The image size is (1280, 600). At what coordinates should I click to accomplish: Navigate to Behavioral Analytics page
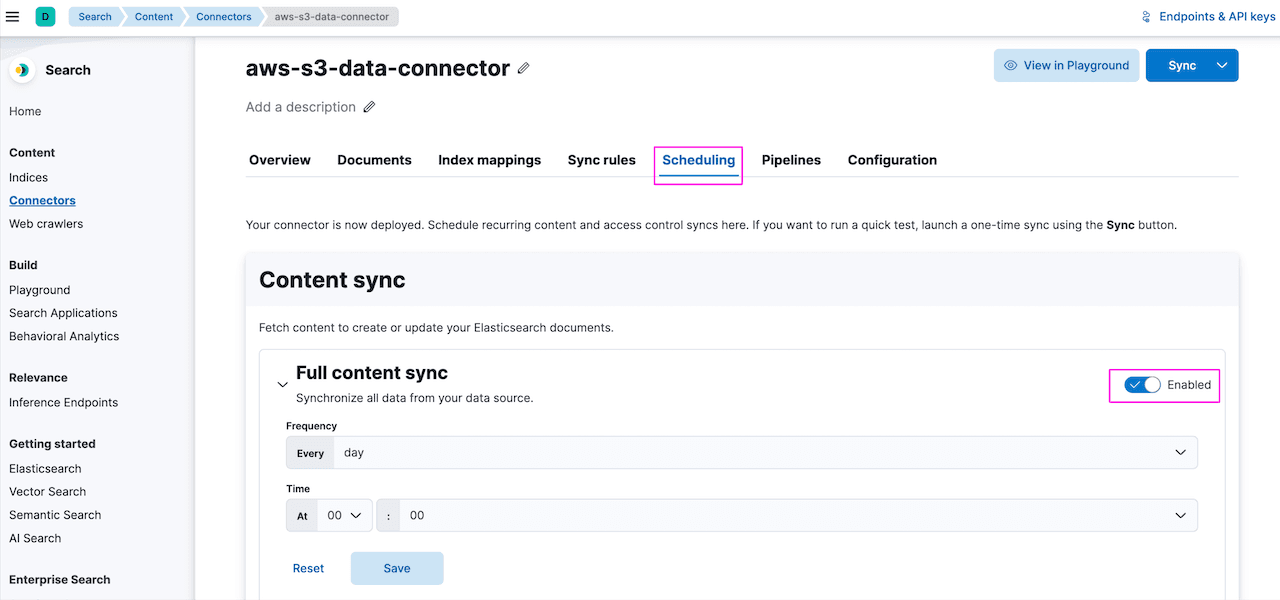(x=63, y=336)
